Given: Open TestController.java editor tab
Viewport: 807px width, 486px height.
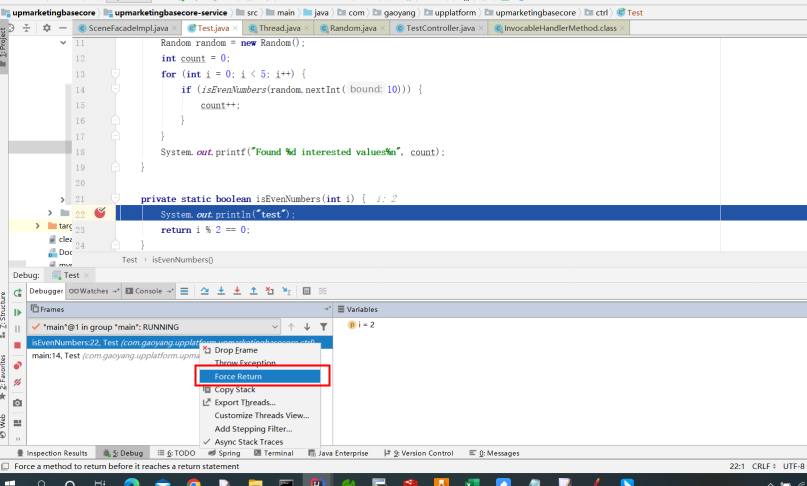Looking at the screenshot, I should pos(441,28).
